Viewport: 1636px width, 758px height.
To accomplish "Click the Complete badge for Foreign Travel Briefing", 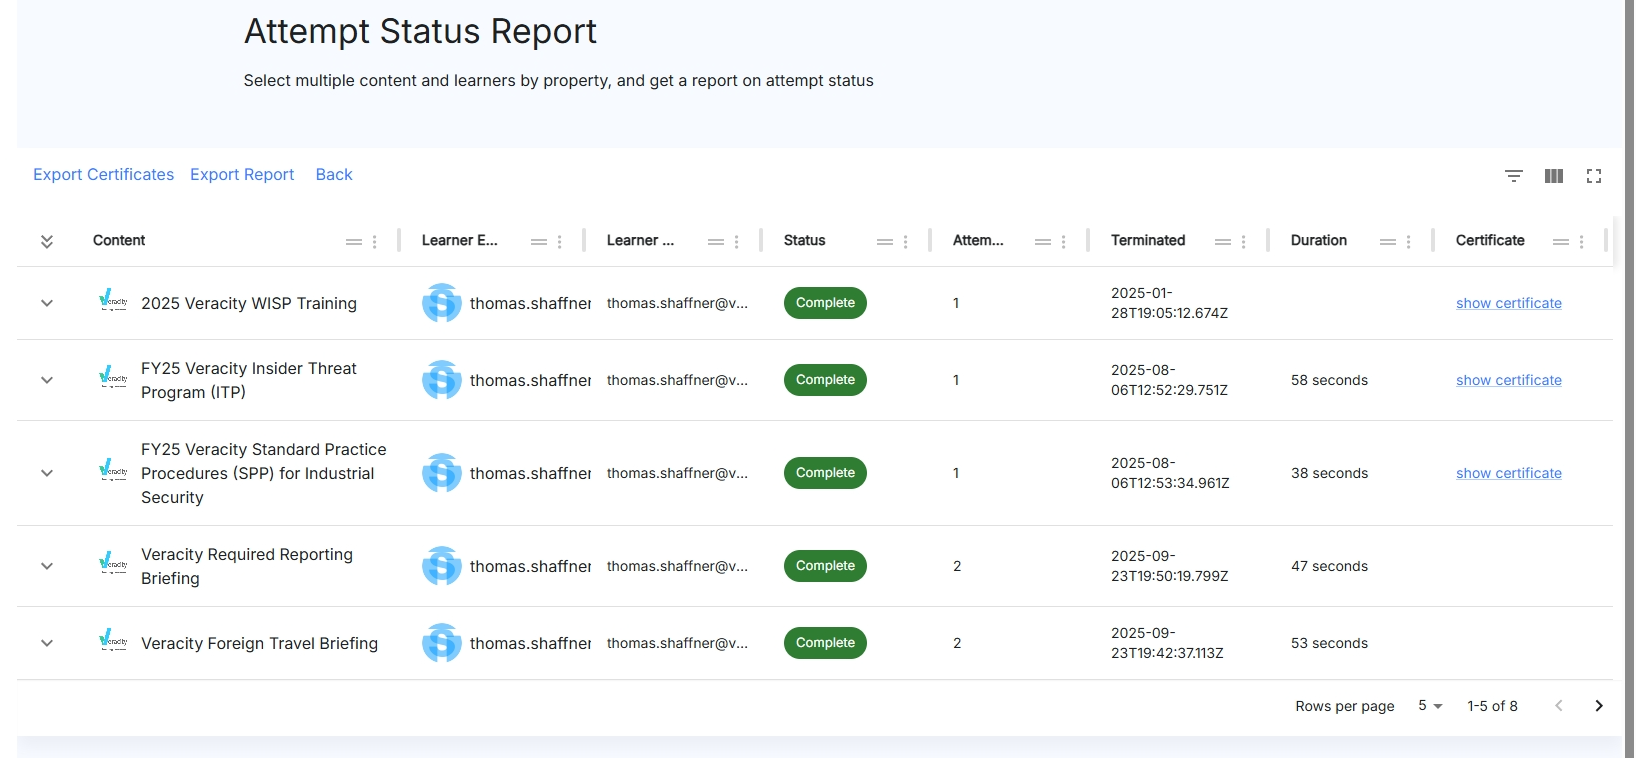I will [825, 643].
